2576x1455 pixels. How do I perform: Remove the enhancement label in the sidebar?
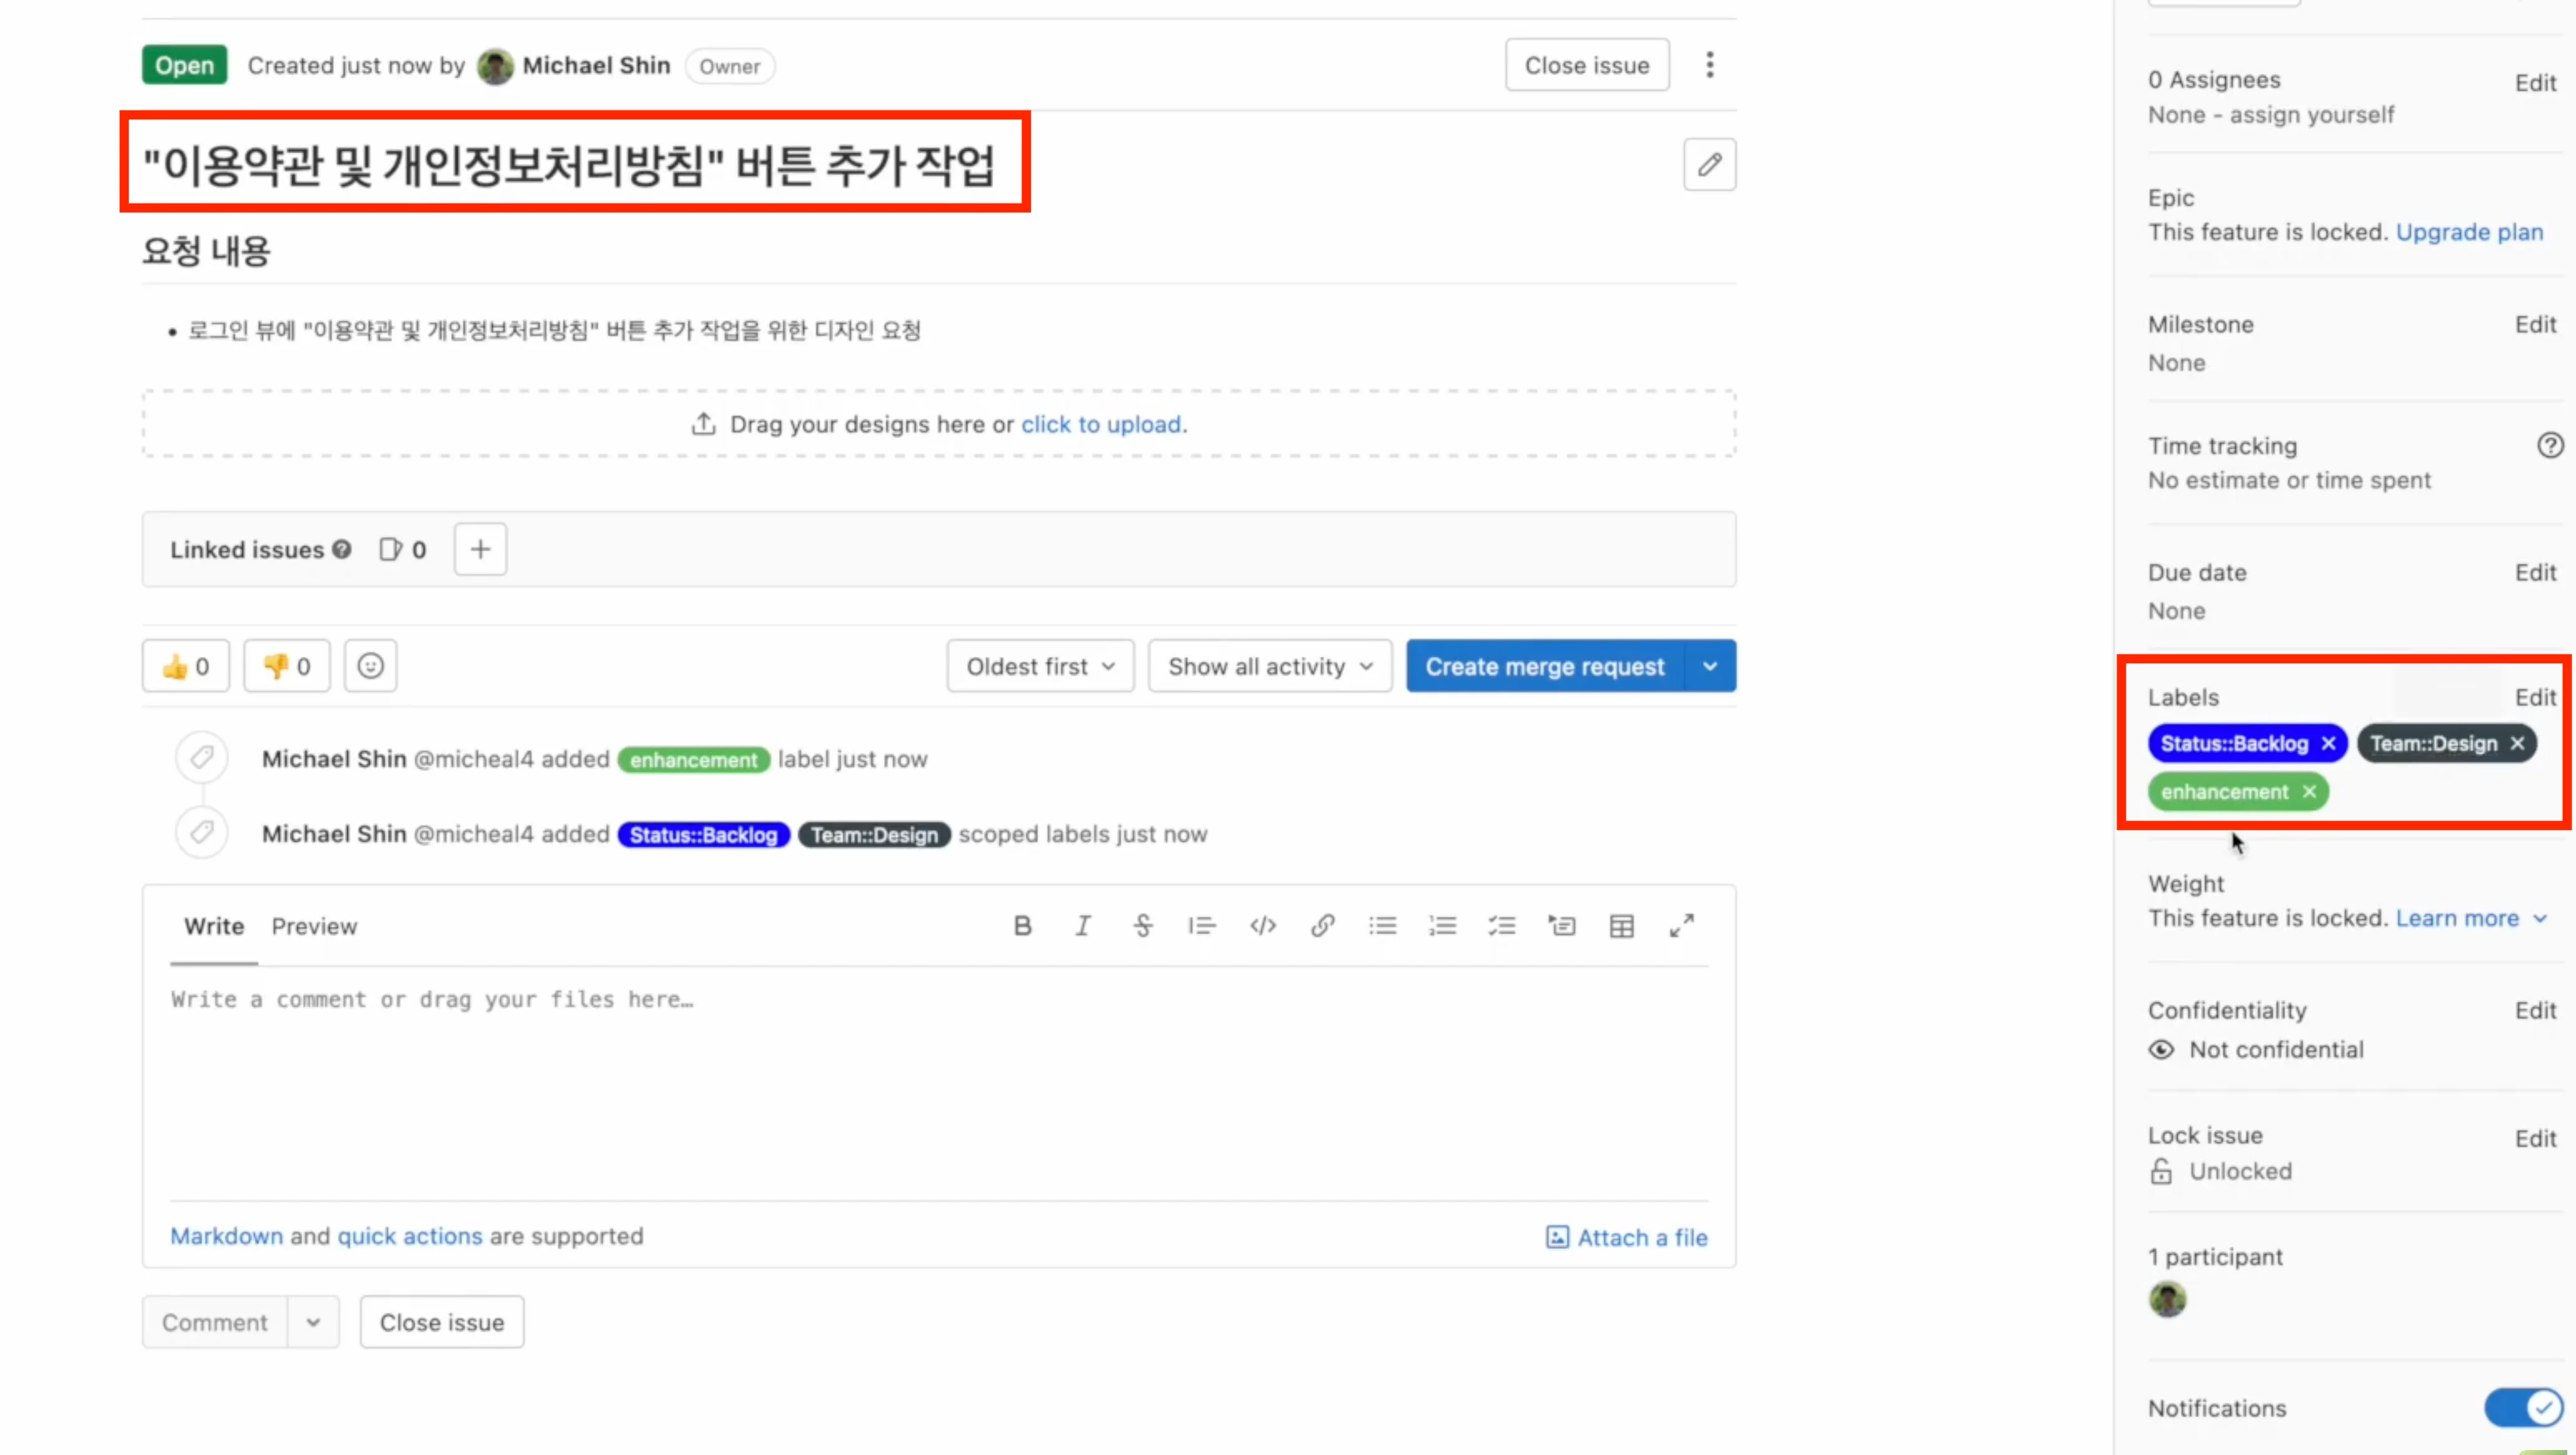[2310, 791]
